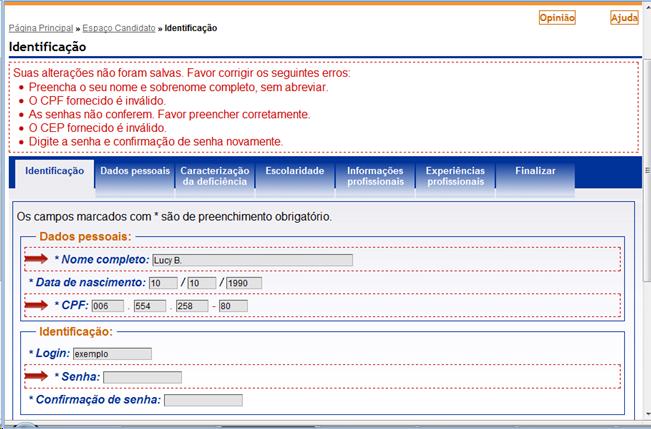Viewport: 651px width, 429px height.
Task: Go to Página Principal breadcrumb link
Action: (41, 28)
